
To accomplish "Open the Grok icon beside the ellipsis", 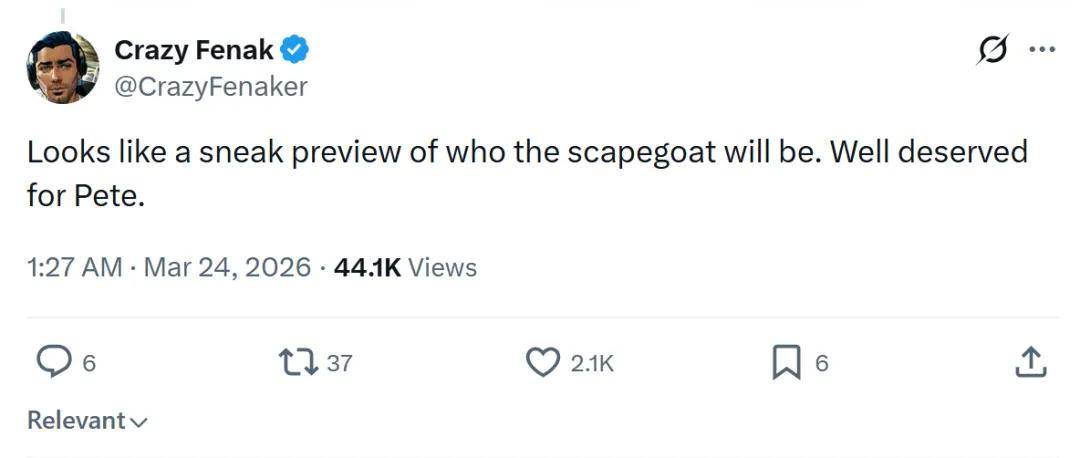I will (x=992, y=50).
